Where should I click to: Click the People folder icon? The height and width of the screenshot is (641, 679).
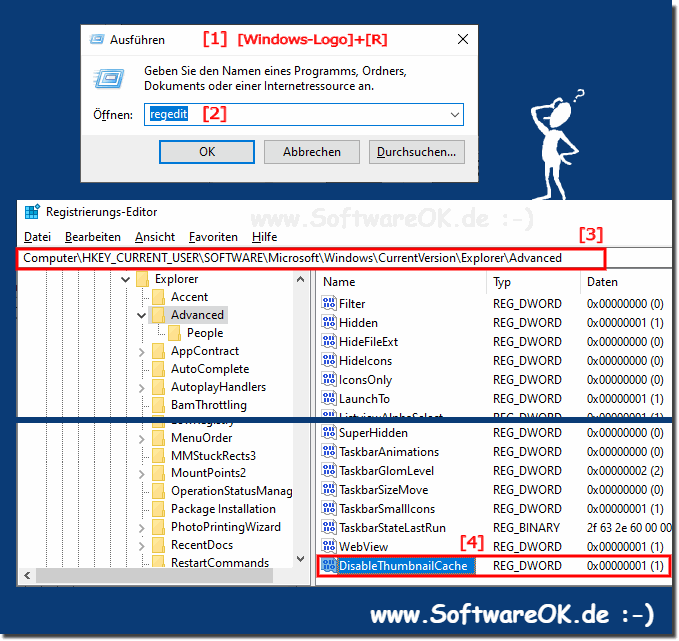point(175,333)
